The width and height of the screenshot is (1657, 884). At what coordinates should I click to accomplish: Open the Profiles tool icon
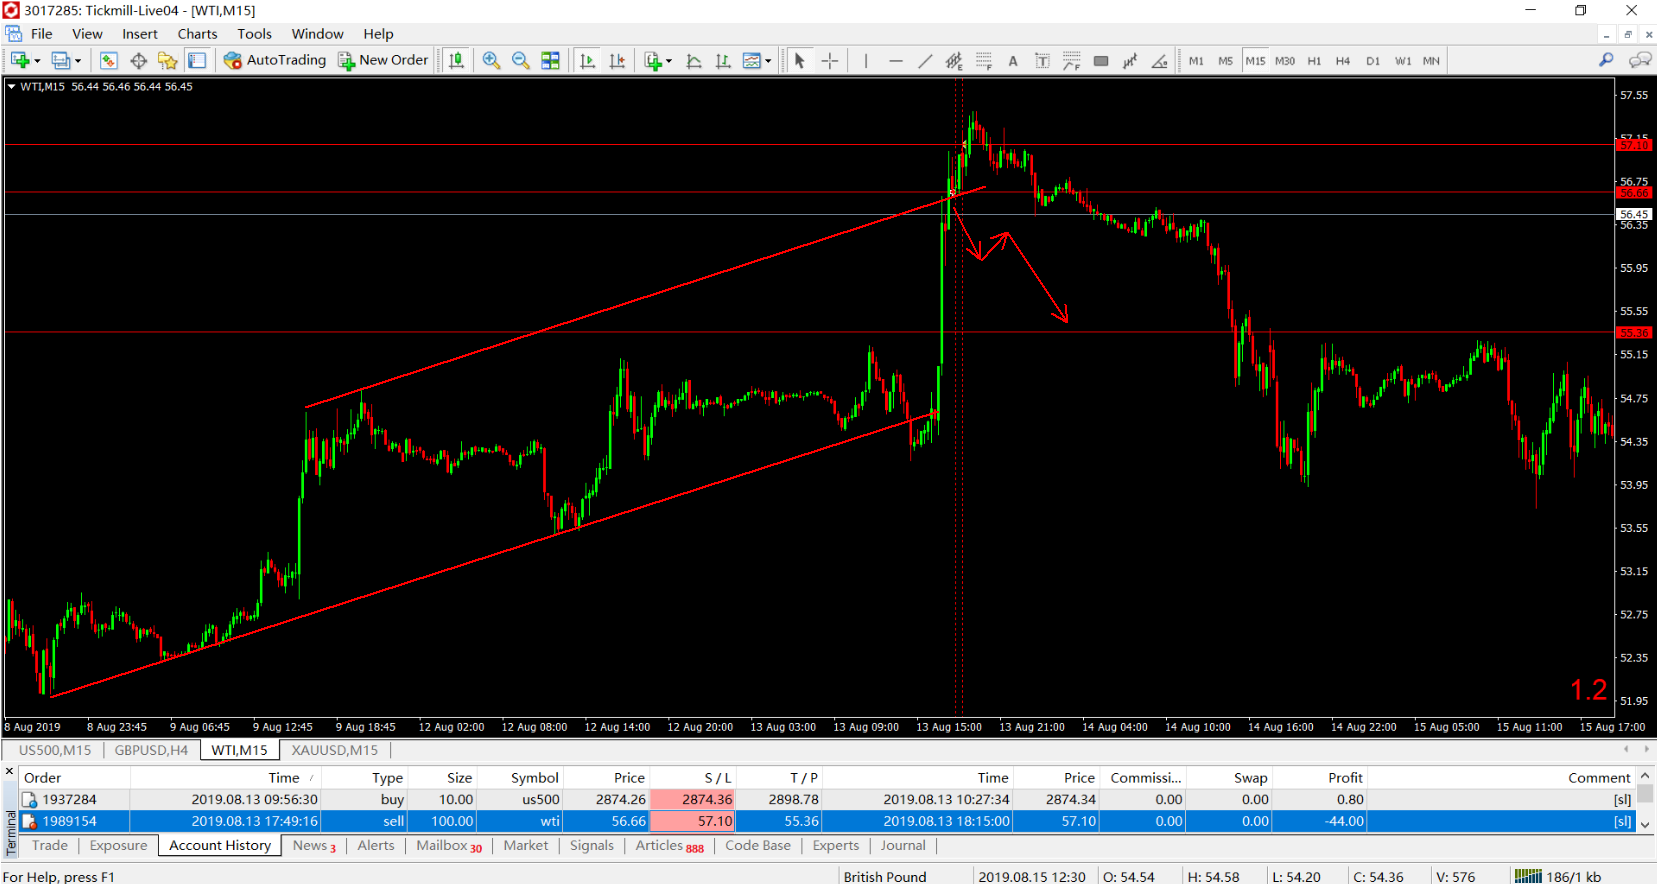pos(61,60)
